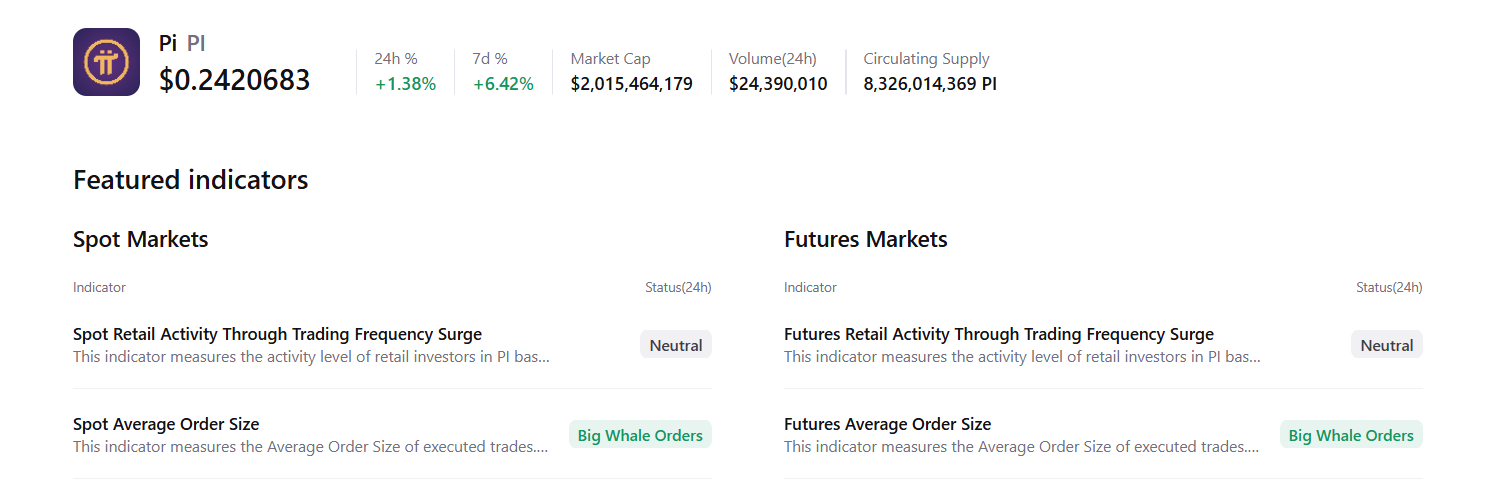This screenshot has height=482, width=1499.
Task: Select the Spot Markets section heading
Action: [x=141, y=240]
